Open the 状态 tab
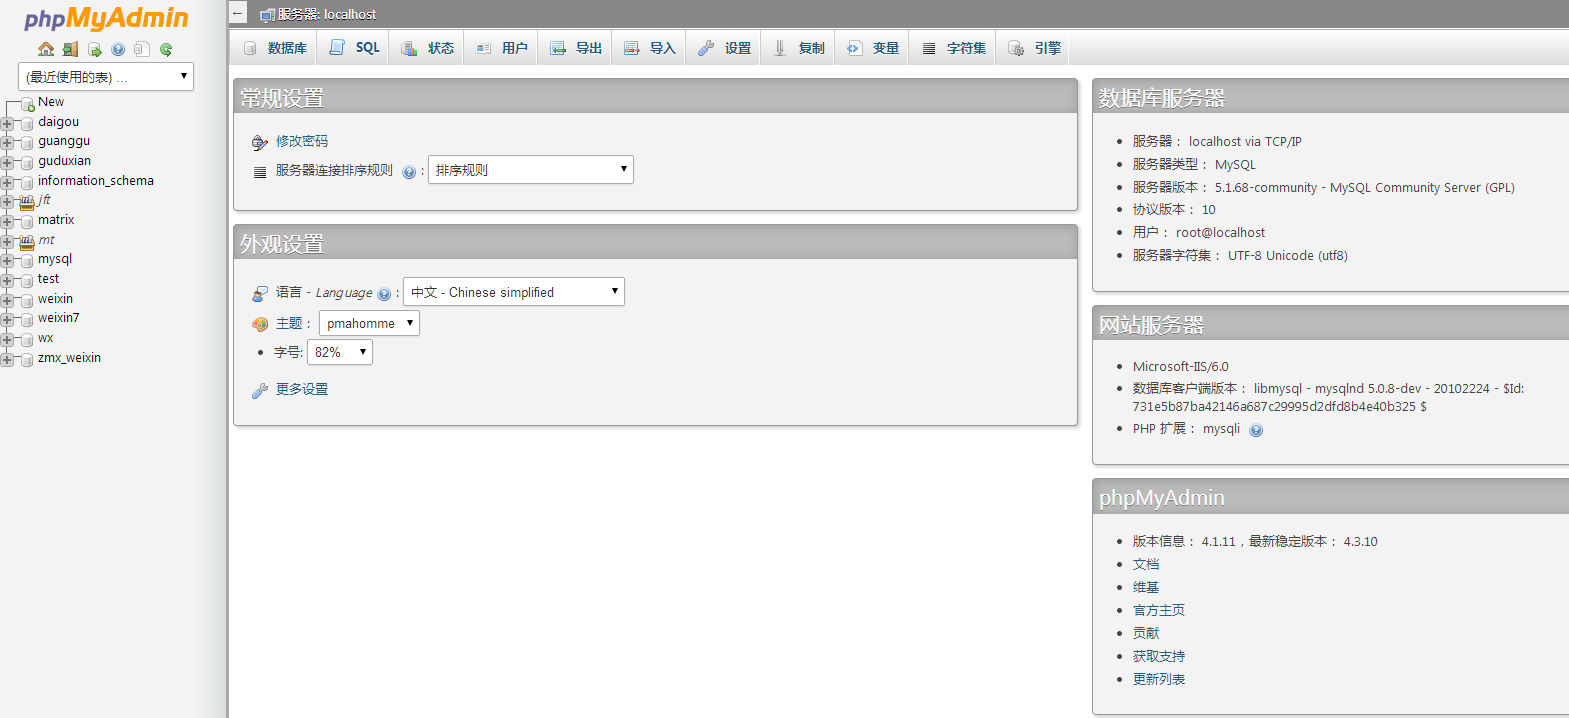Viewport: 1569px width, 718px height. click(427, 48)
